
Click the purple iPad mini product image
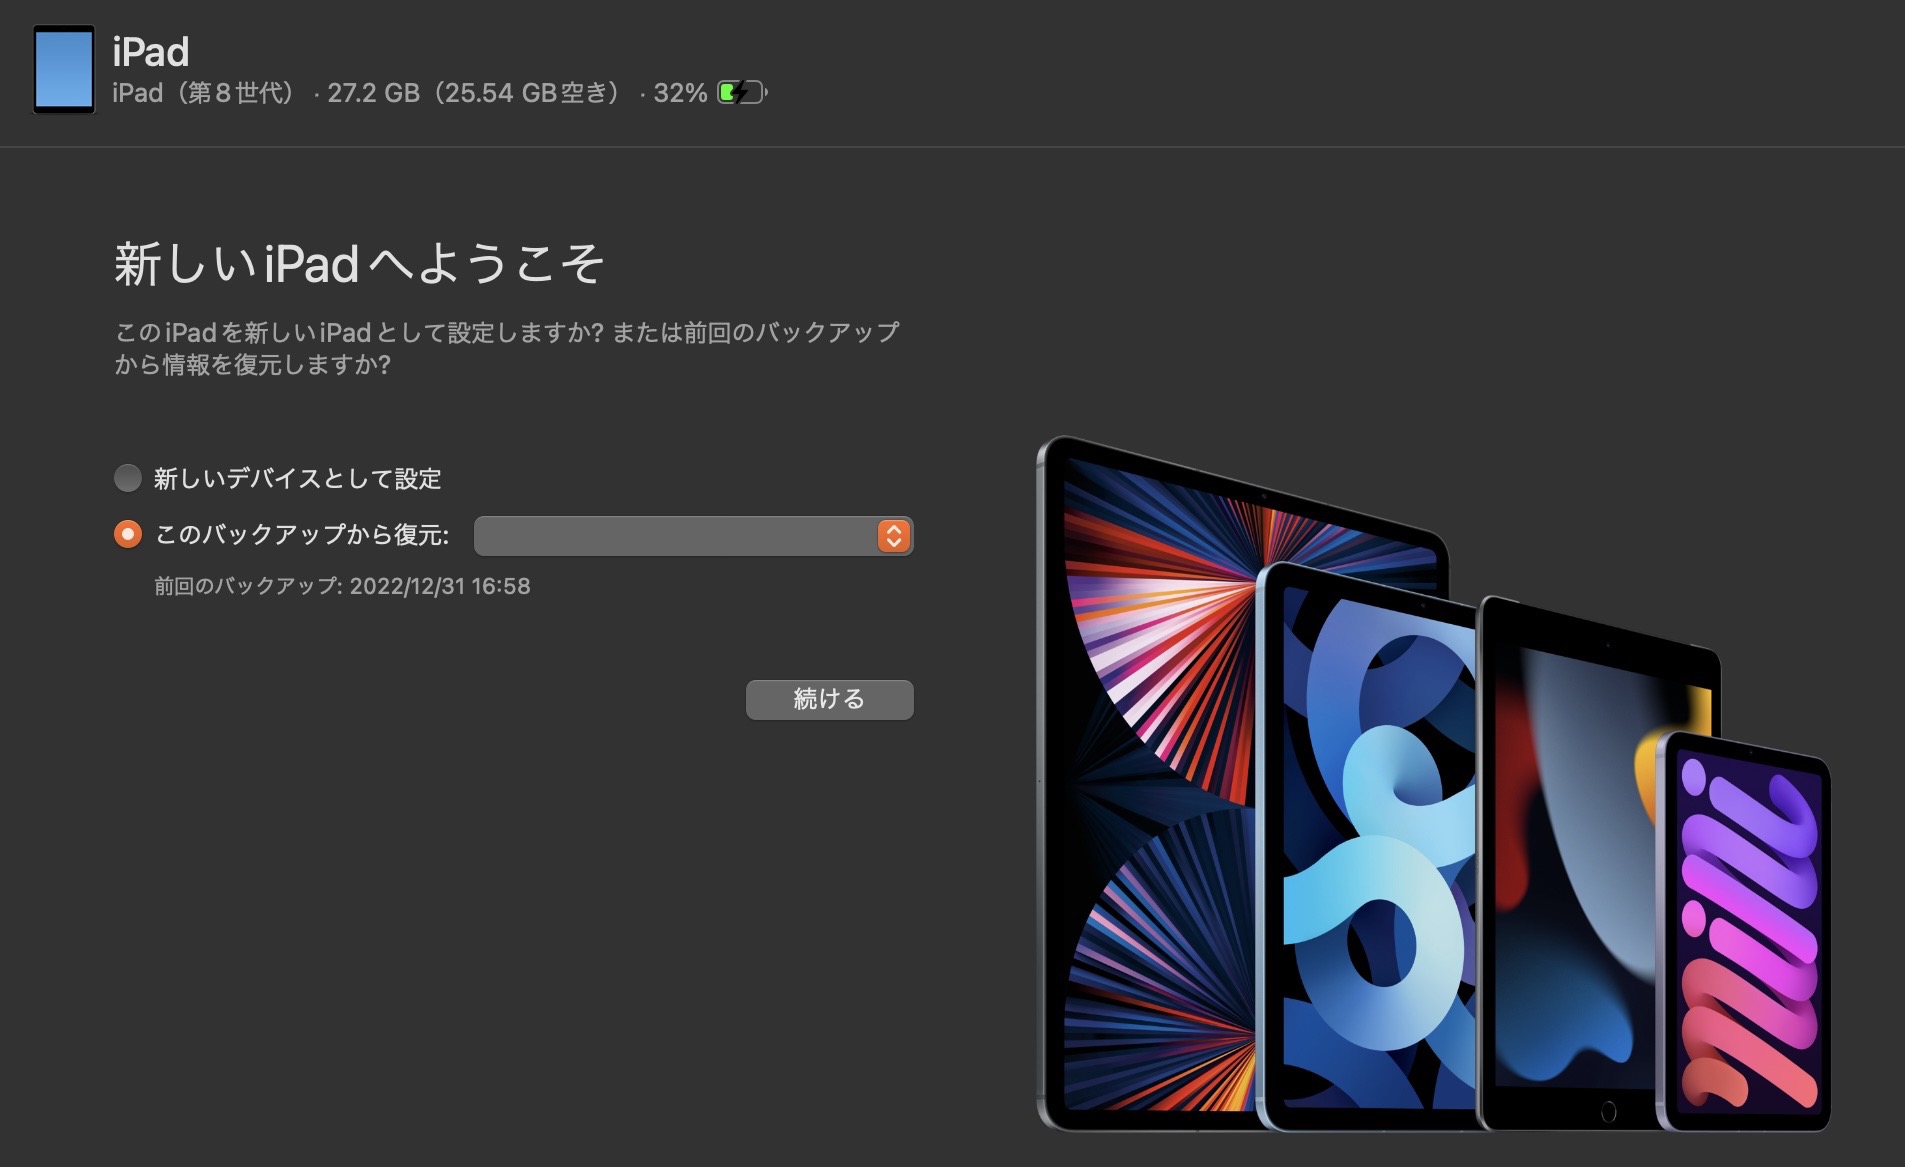[1744, 932]
